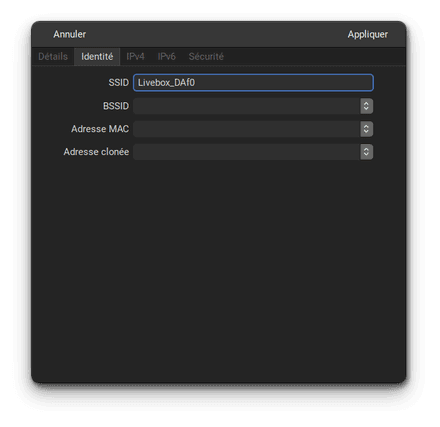The height and width of the screenshot is (427, 440).
Task: Expand the Adresse MAC dropdown arrow
Action: pyautogui.click(x=366, y=129)
